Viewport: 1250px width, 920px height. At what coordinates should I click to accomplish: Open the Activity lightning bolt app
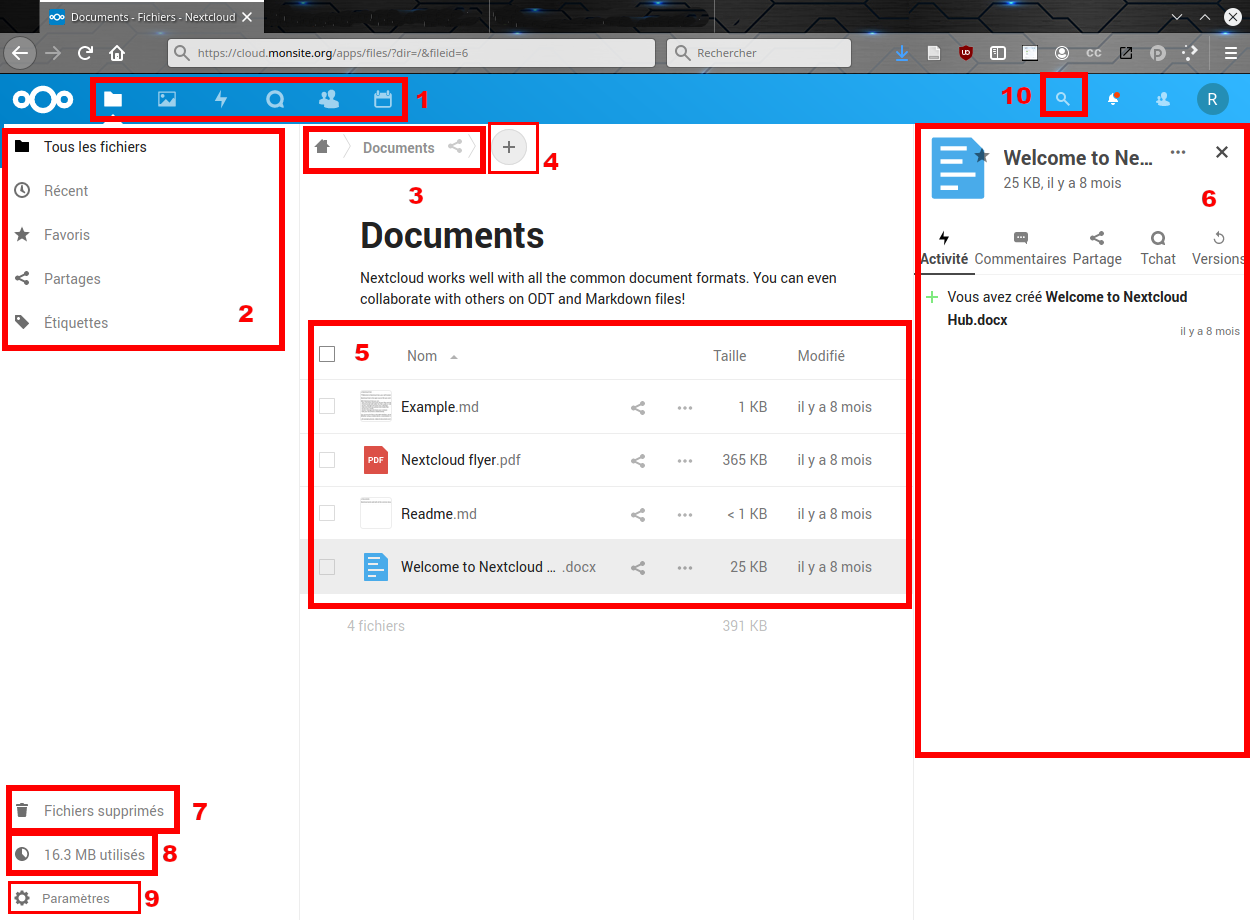click(221, 99)
